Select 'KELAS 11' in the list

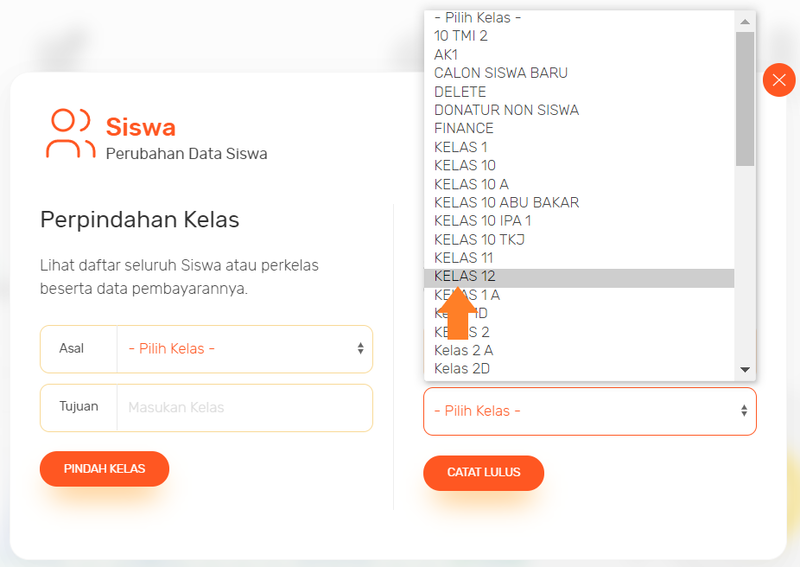point(579,258)
